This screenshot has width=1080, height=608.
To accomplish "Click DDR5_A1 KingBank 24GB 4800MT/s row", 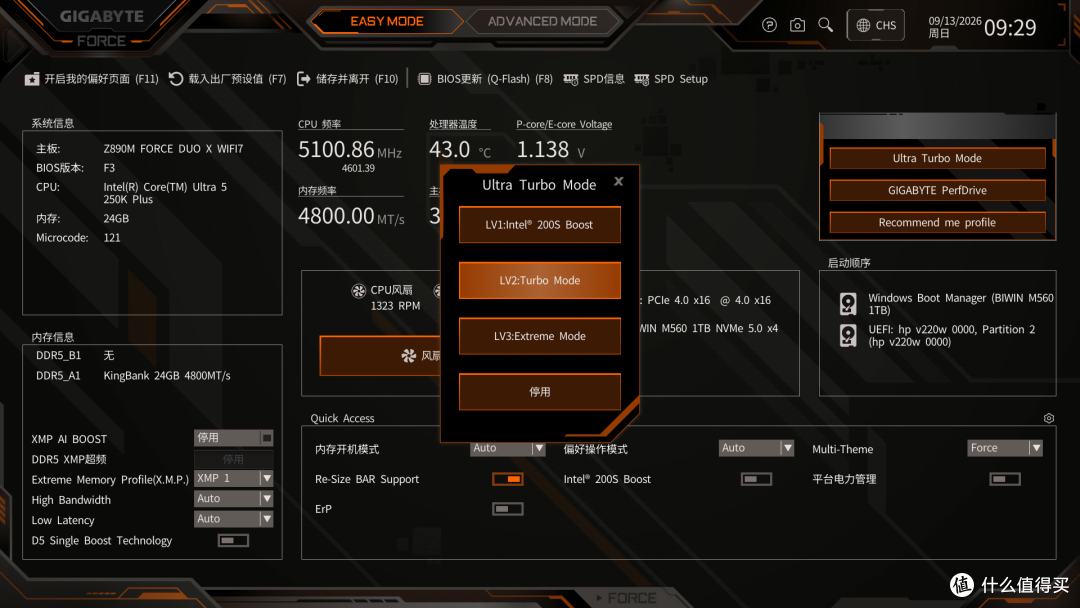I will (133, 376).
